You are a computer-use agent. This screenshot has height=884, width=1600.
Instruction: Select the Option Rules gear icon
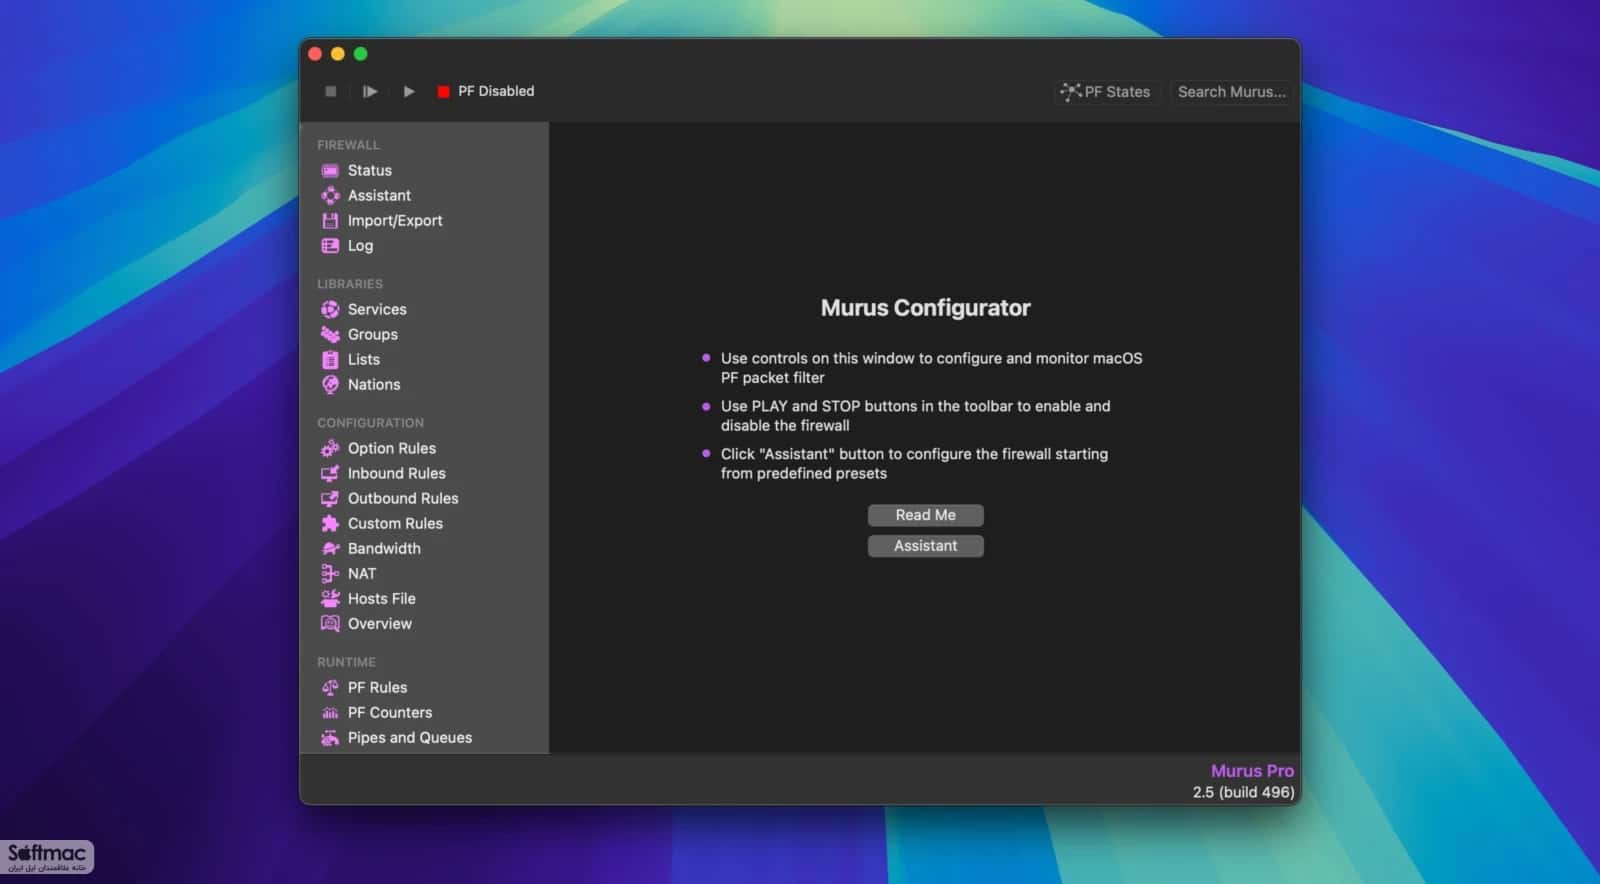click(x=330, y=449)
